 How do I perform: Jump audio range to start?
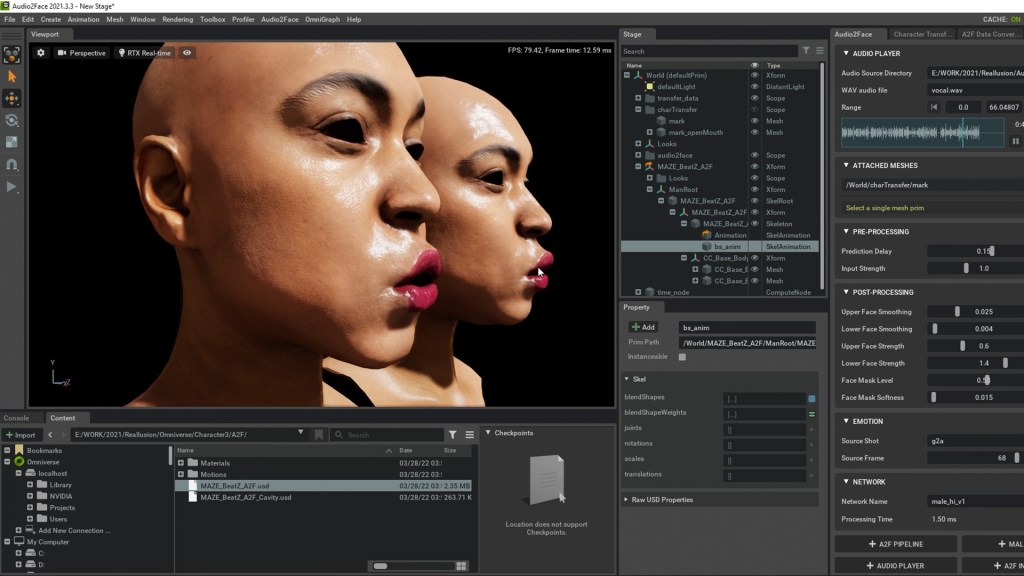click(x=934, y=107)
